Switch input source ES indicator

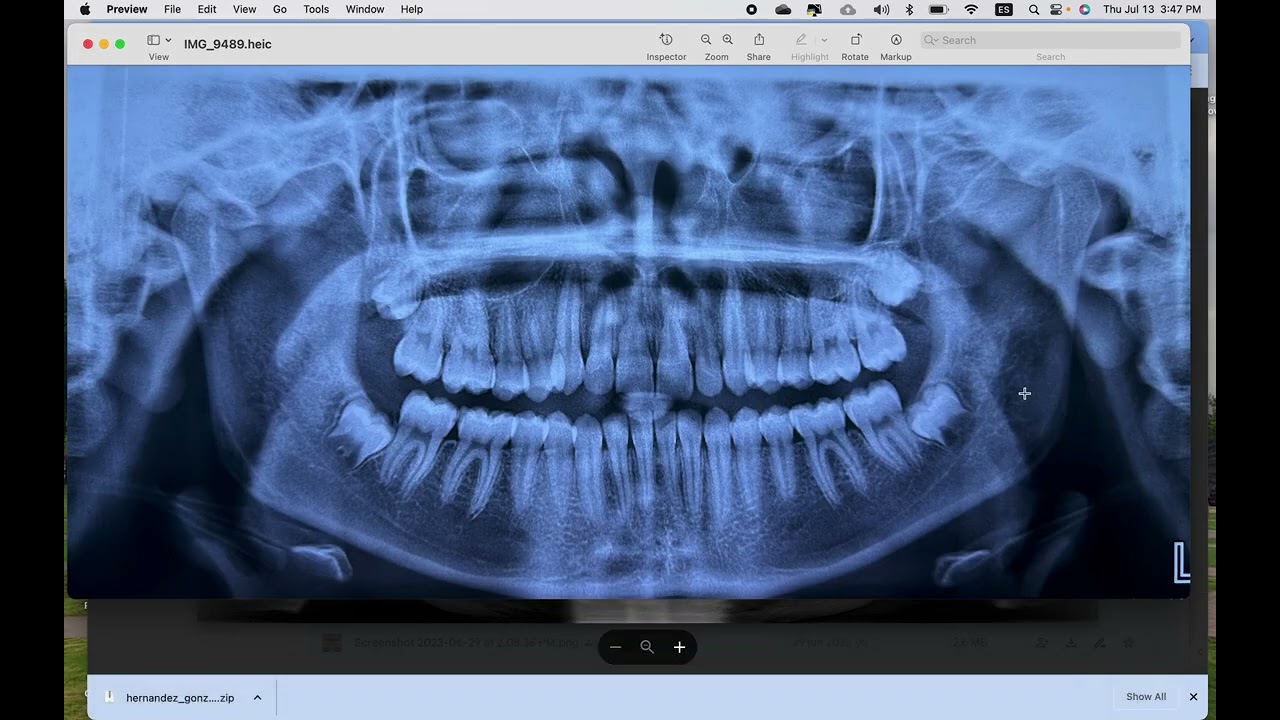click(1003, 9)
